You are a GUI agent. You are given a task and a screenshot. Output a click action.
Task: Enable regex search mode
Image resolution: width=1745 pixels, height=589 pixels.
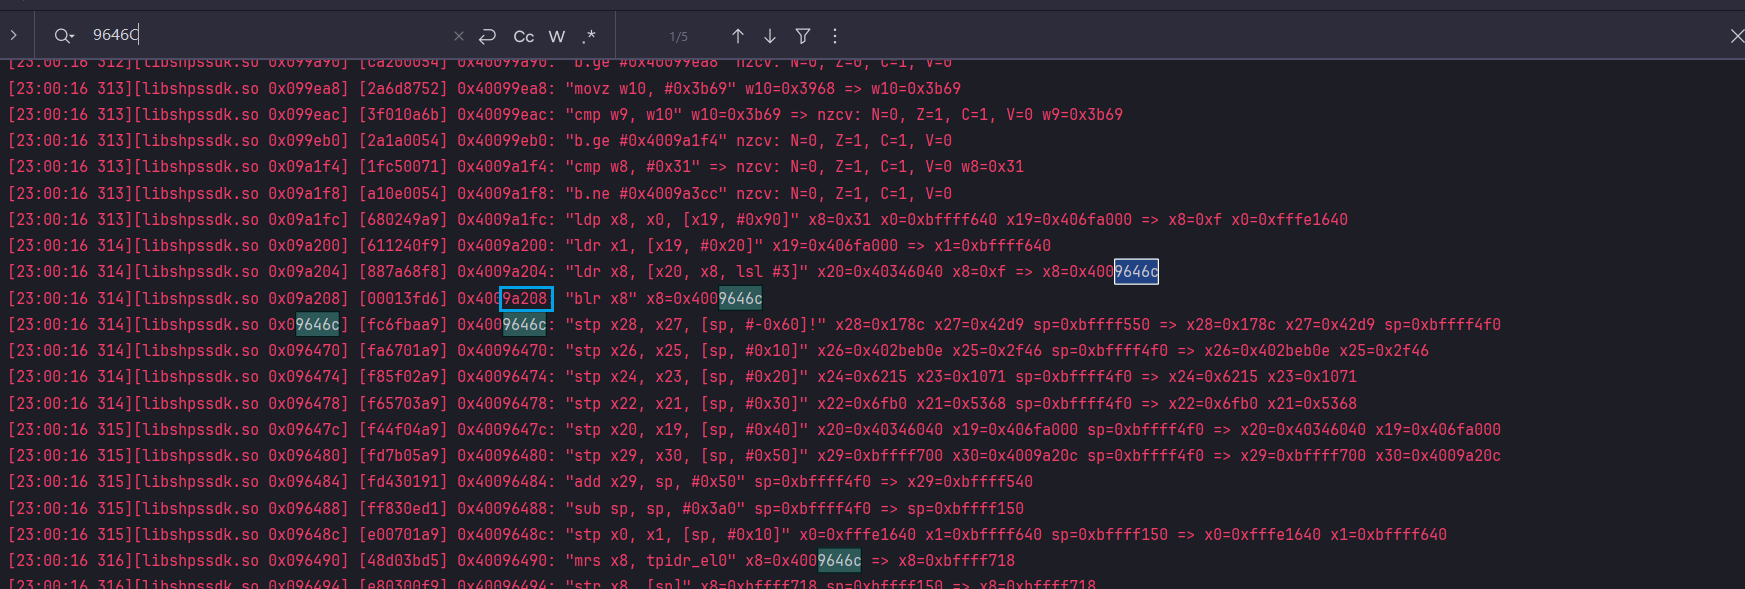click(590, 36)
